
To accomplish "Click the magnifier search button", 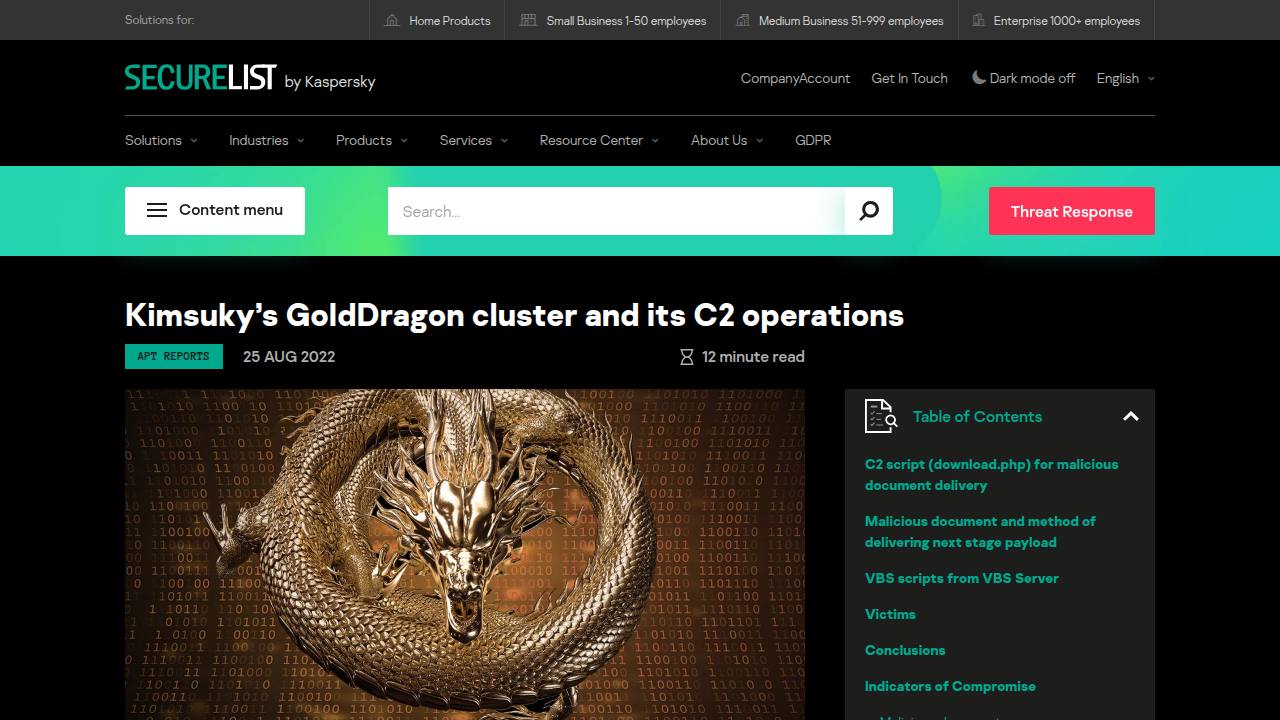I will pos(869,211).
